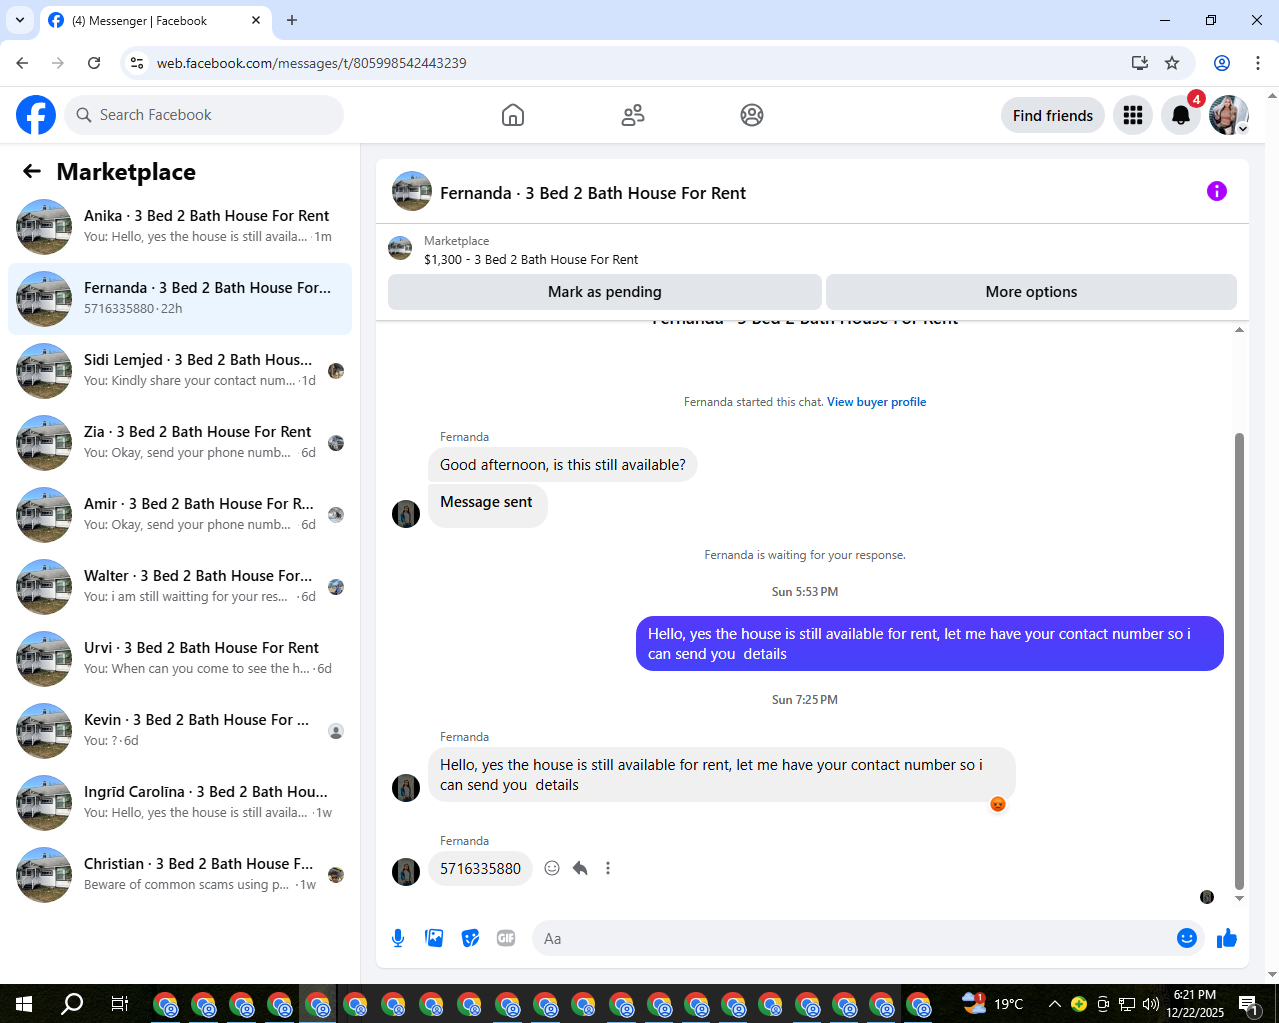Open Zia conversation in list
The width and height of the screenshot is (1279, 1023).
180,443
